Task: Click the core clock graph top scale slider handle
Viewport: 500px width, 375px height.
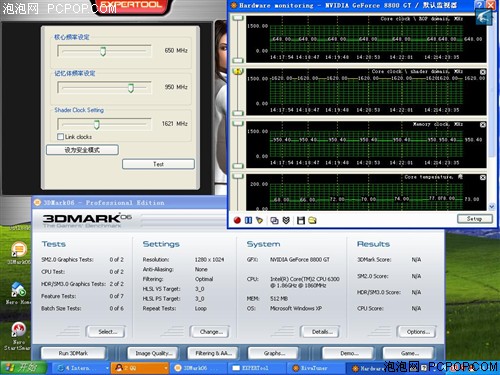Action: click(x=238, y=18)
